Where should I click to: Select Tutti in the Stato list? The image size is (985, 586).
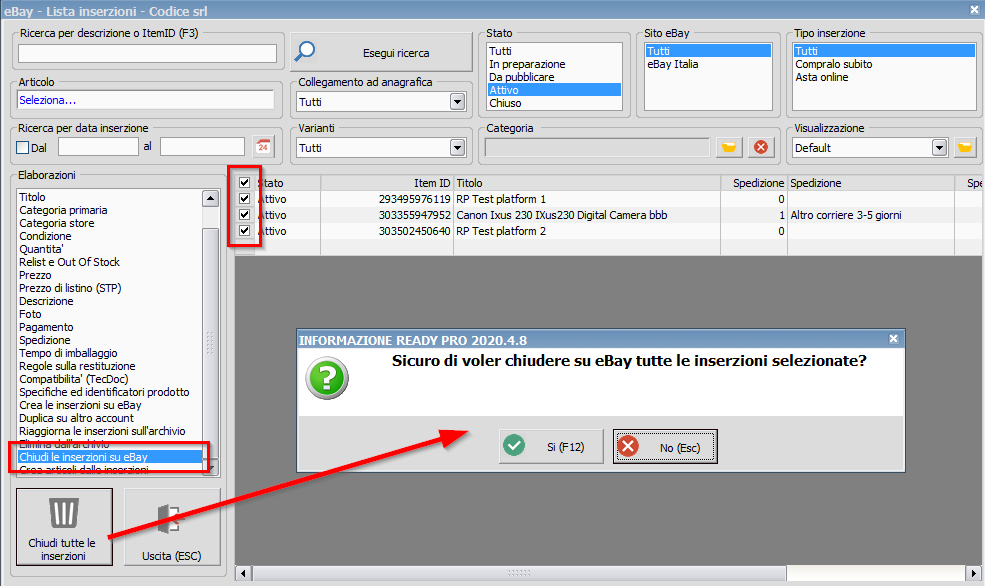tap(554, 51)
